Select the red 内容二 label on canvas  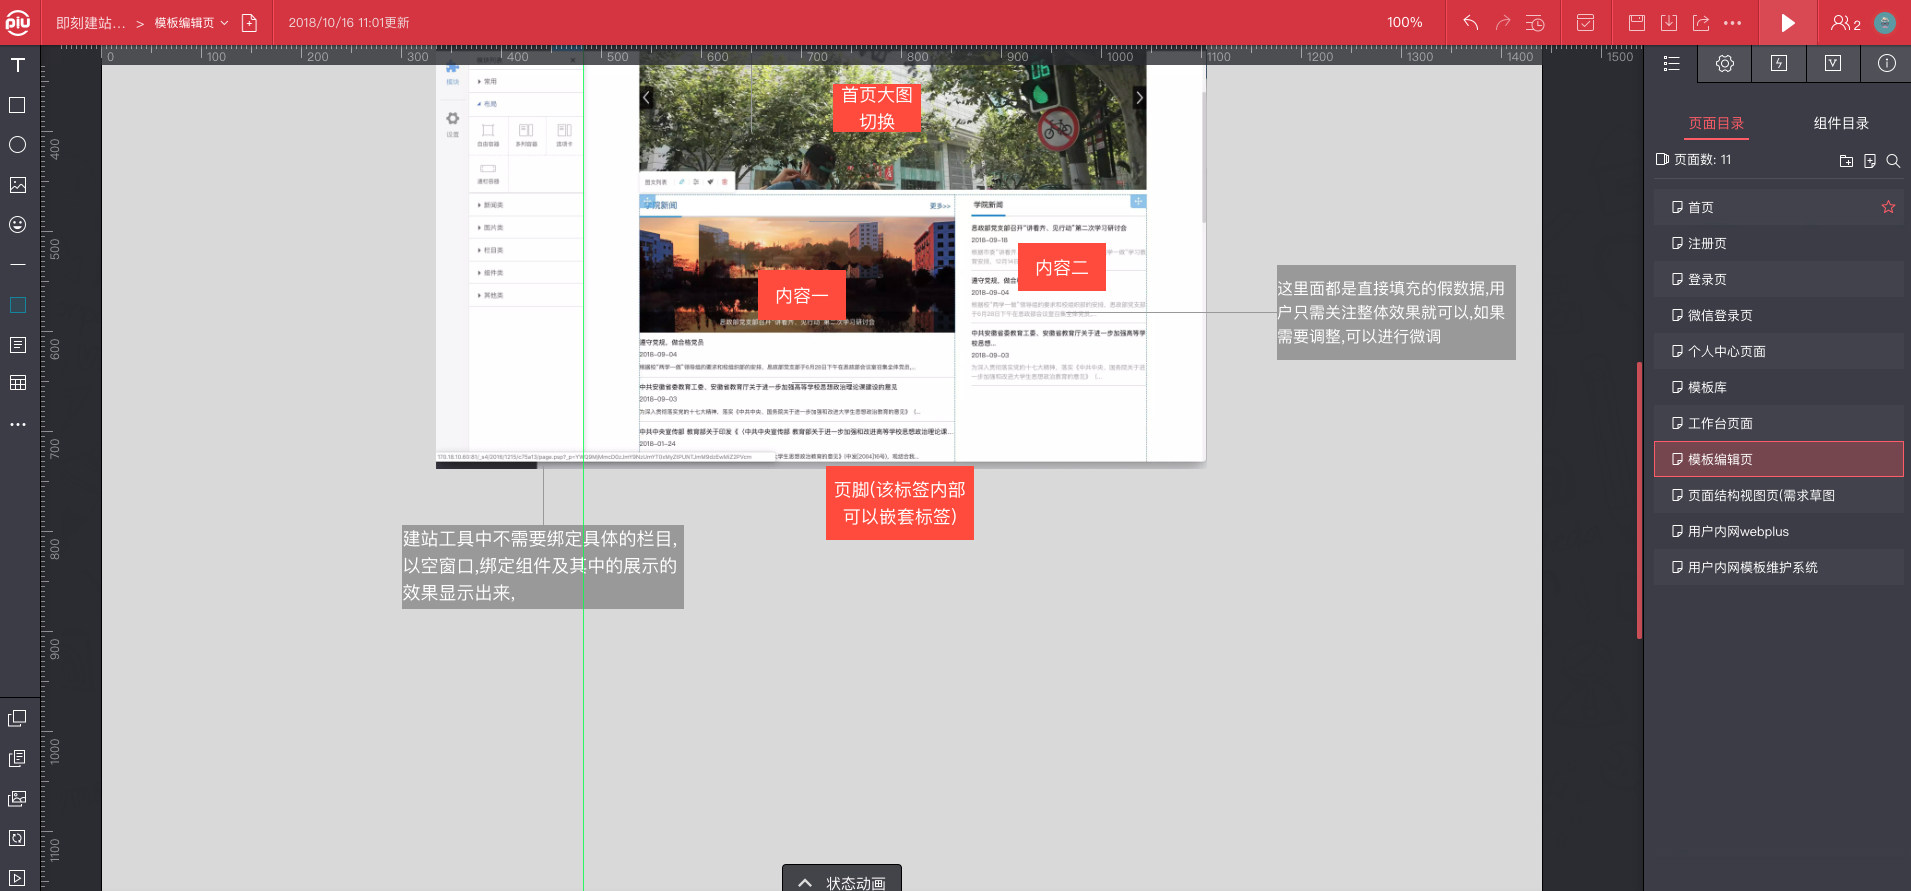[1062, 268]
